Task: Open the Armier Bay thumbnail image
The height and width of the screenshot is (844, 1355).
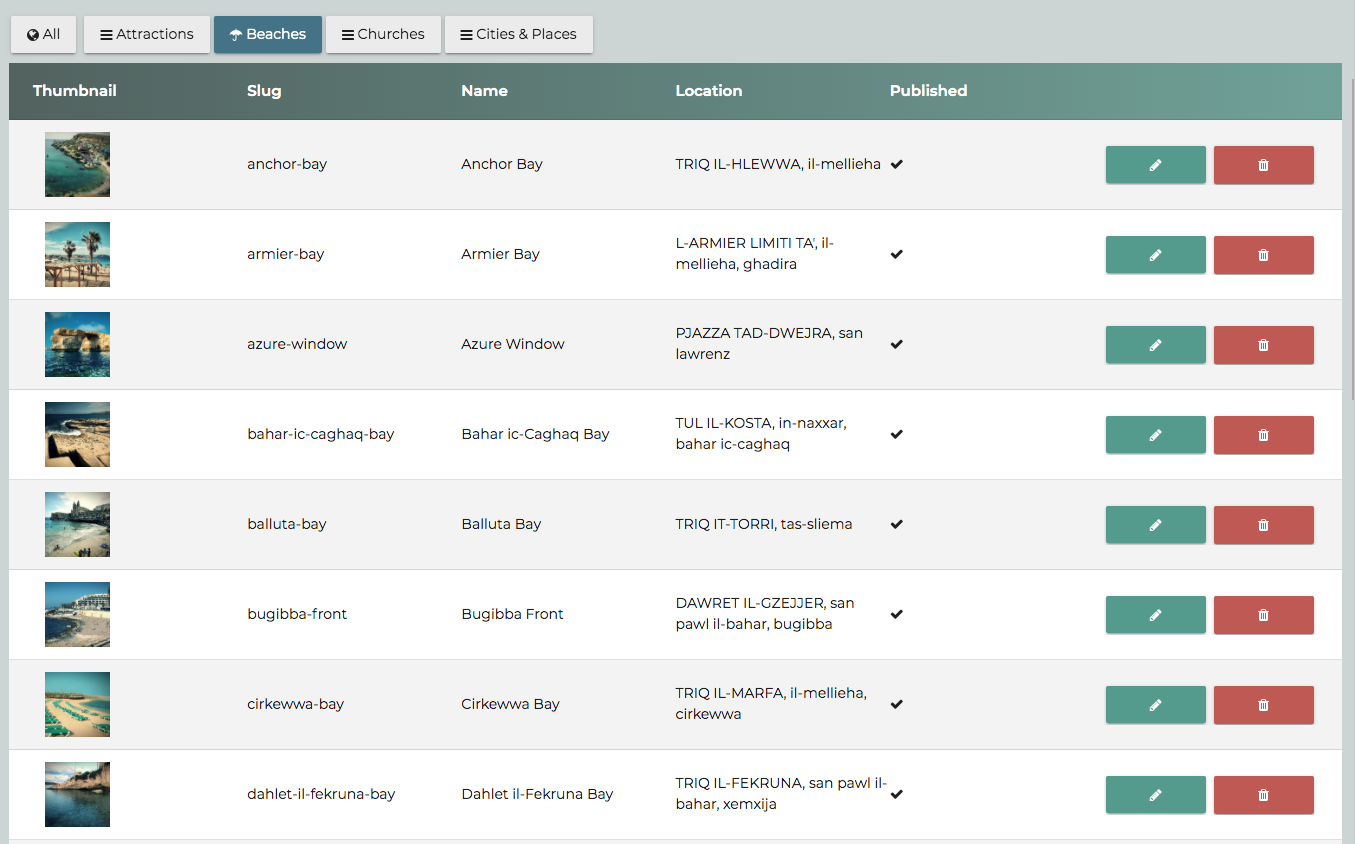Action: click(77, 254)
